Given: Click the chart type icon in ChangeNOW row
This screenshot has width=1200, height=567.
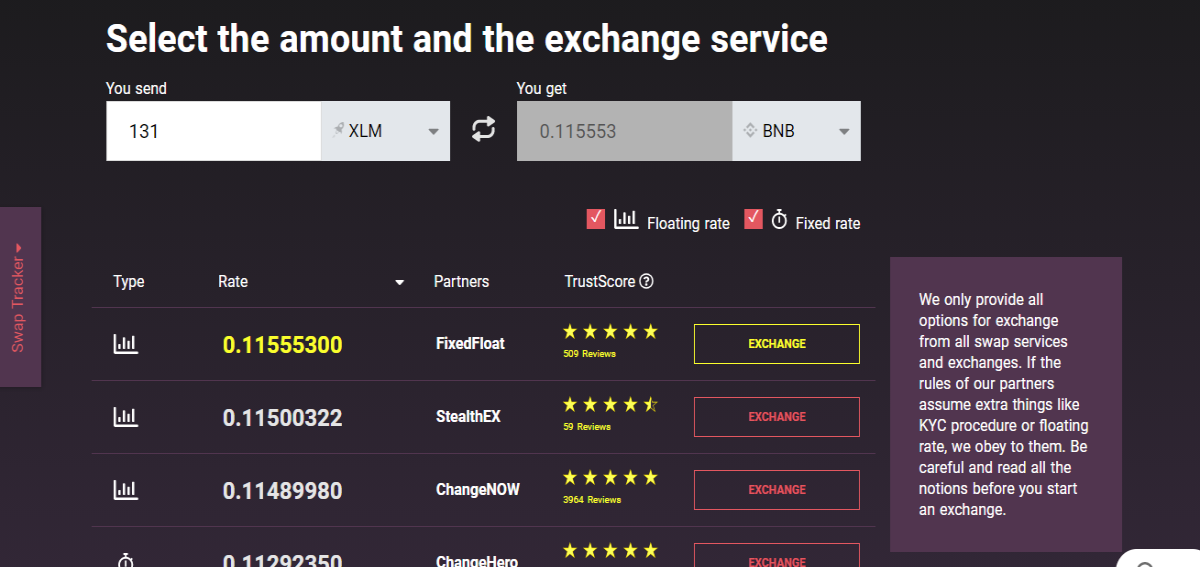Looking at the screenshot, I should click(x=125, y=489).
